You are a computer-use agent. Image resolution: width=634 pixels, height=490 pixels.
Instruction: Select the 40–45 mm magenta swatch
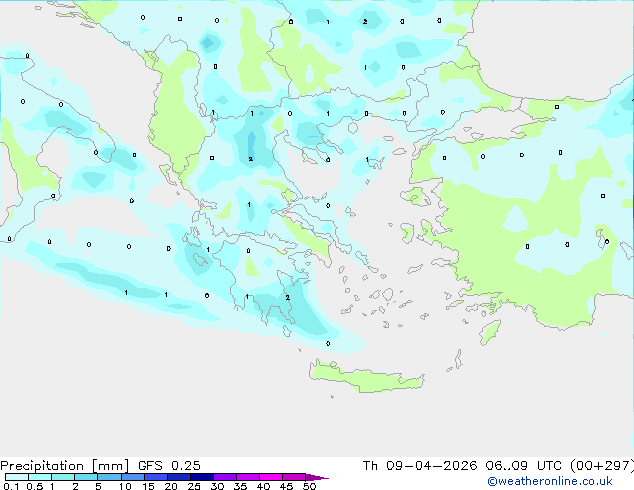(271, 477)
